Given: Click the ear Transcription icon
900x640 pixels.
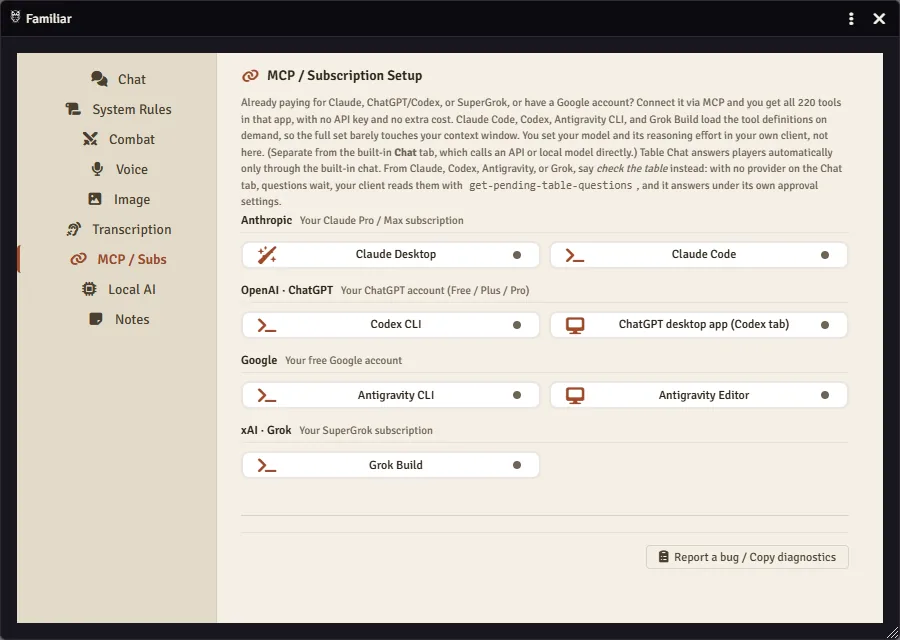Looking at the screenshot, I should tap(73, 229).
